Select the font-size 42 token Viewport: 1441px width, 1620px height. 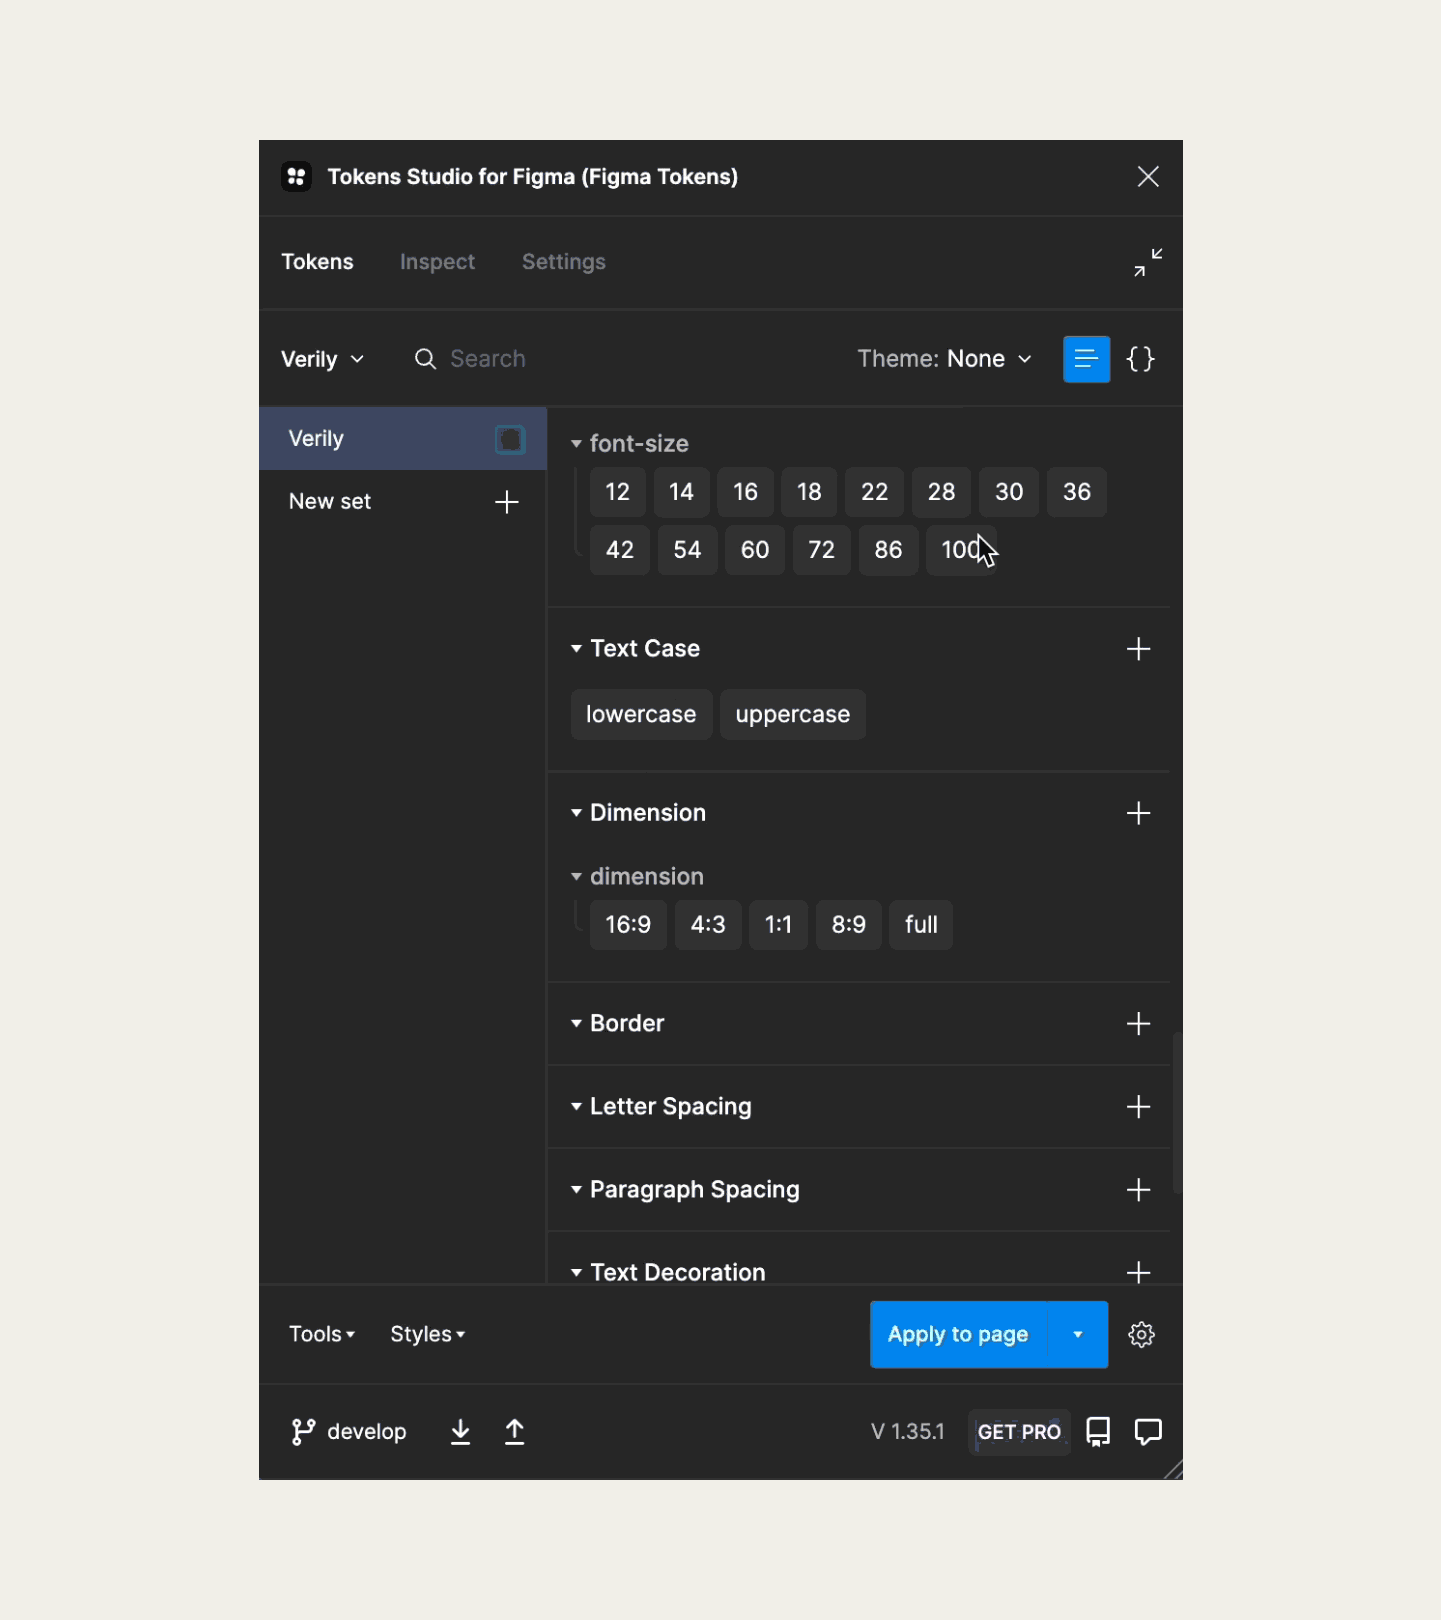coord(620,550)
